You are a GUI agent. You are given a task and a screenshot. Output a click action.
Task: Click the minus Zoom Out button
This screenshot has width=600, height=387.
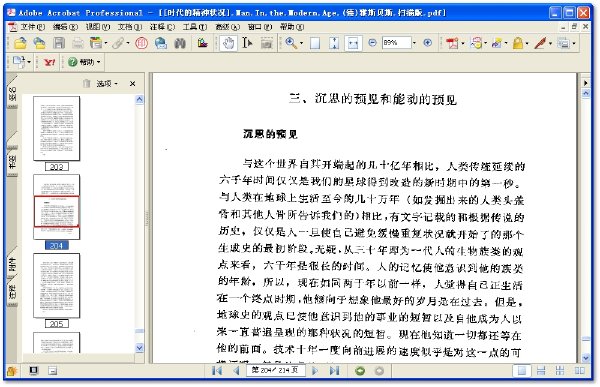tap(372, 43)
